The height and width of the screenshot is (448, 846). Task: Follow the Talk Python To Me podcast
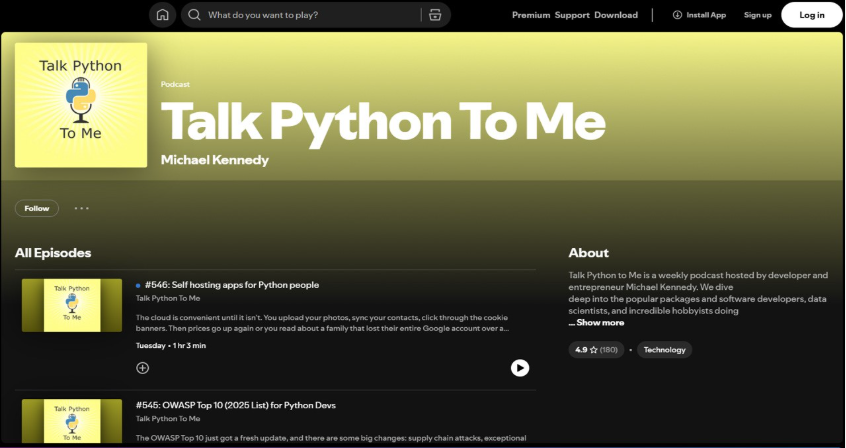tap(37, 208)
